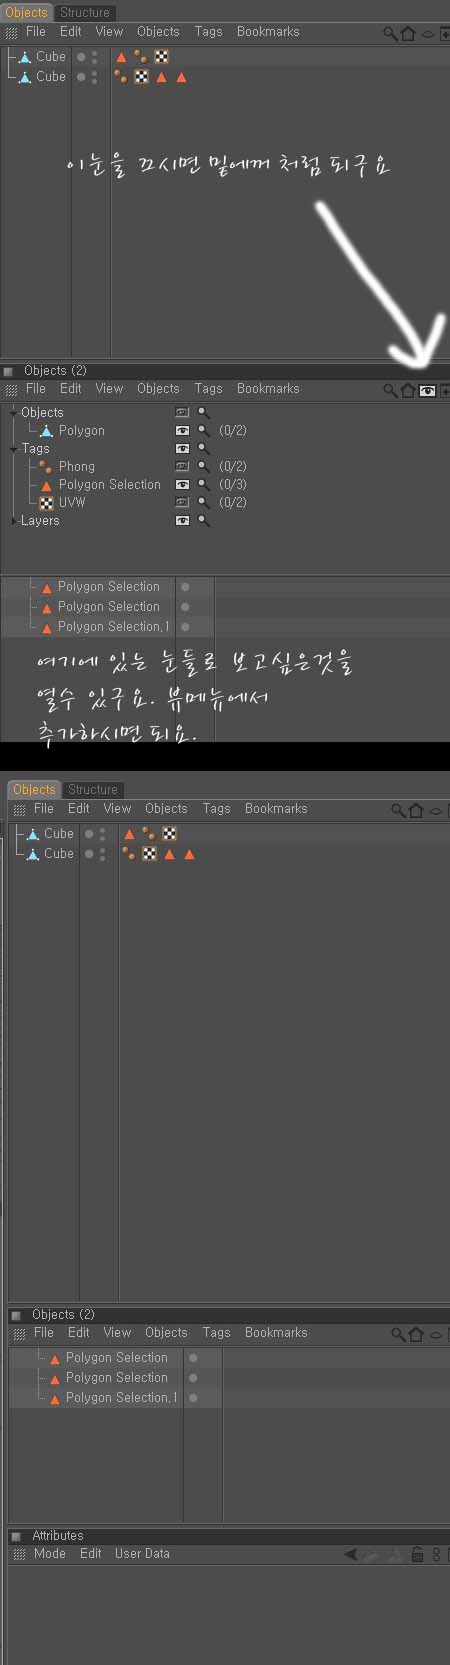
Task: Open the User Data menu
Action: [142, 1553]
